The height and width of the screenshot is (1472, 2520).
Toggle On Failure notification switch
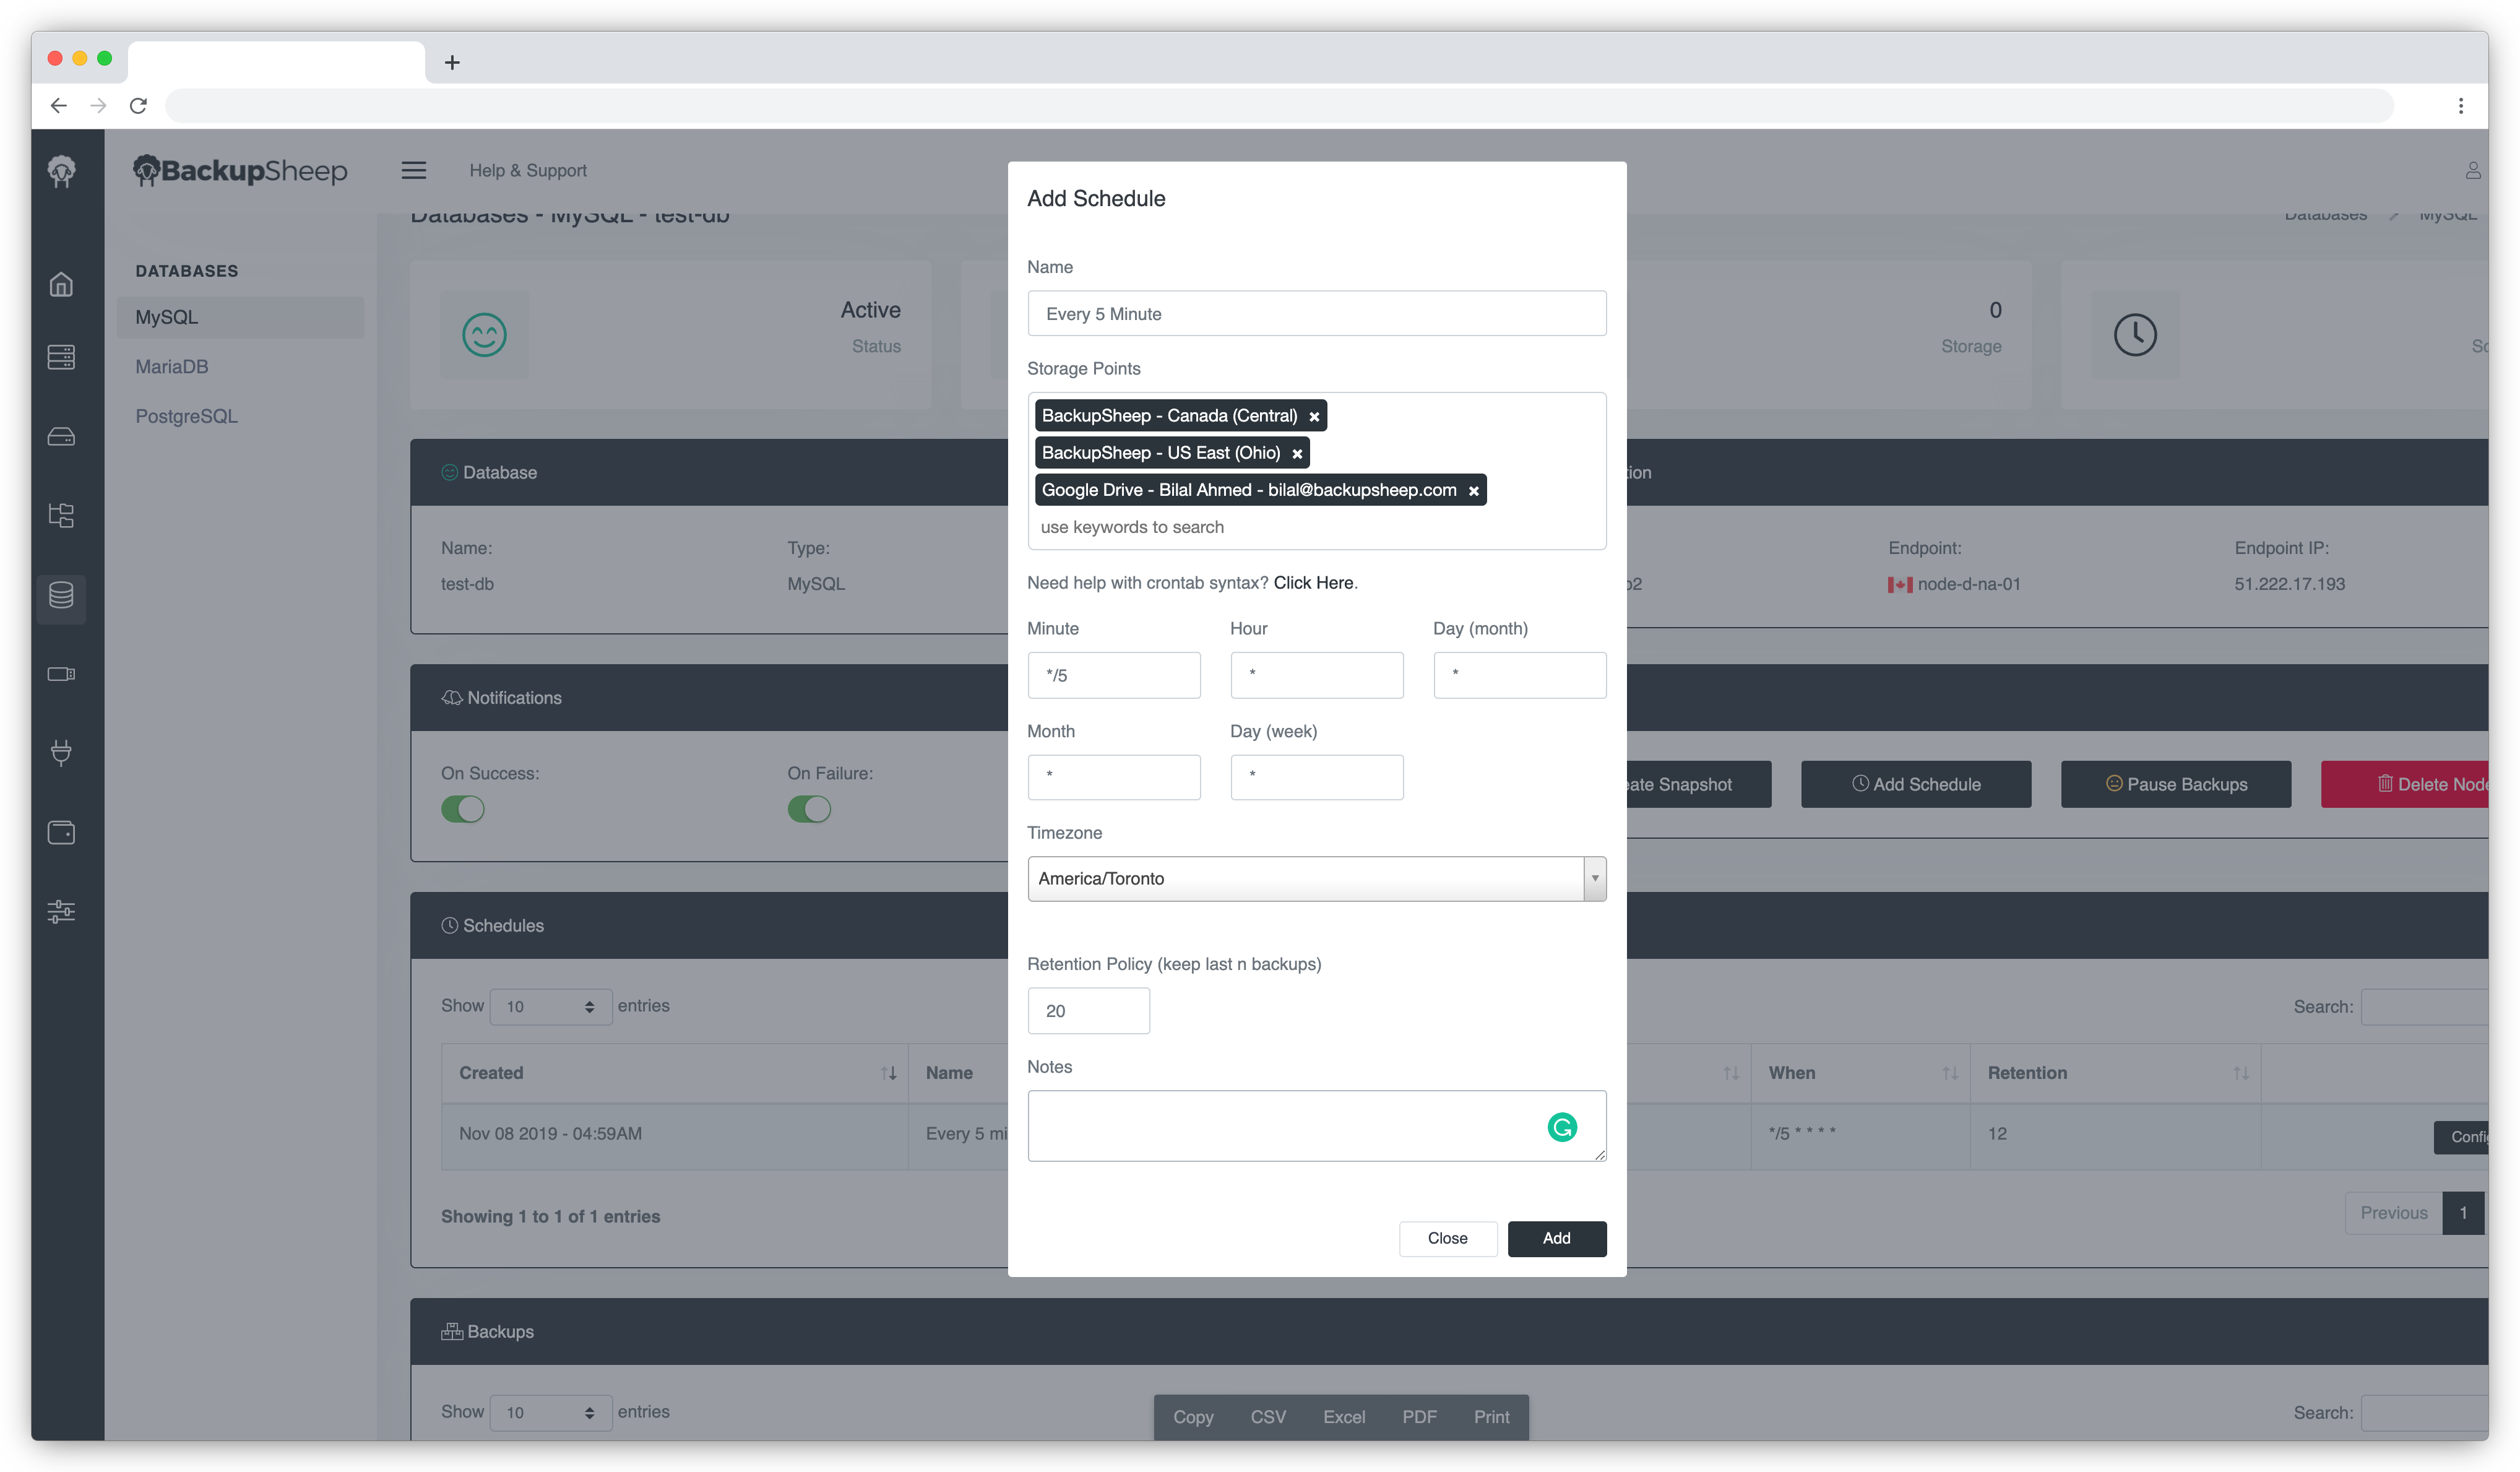click(x=809, y=809)
